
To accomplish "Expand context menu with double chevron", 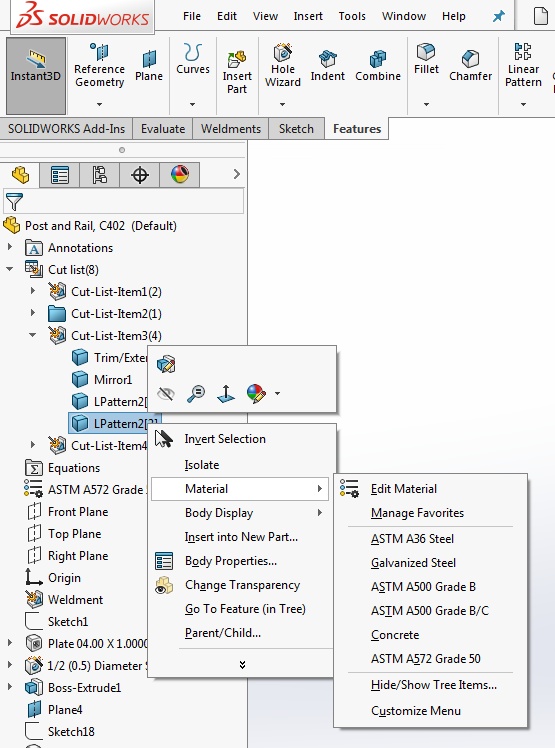I will 242,665.
